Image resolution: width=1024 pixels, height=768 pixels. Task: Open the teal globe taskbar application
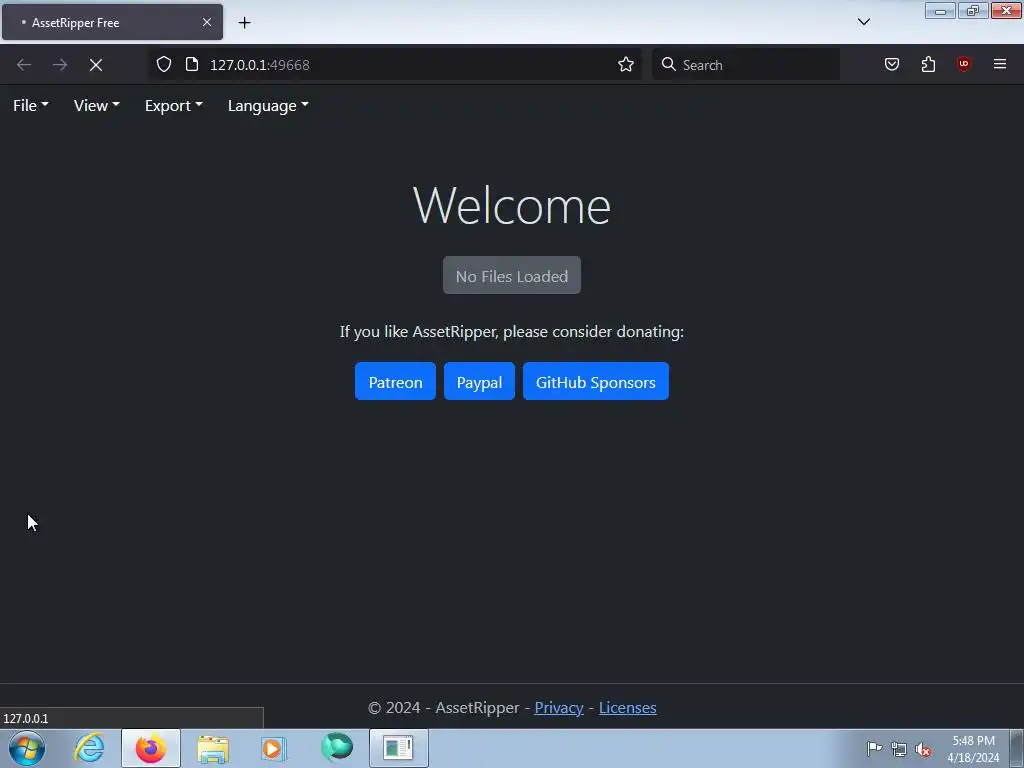click(x=337, y=748)
